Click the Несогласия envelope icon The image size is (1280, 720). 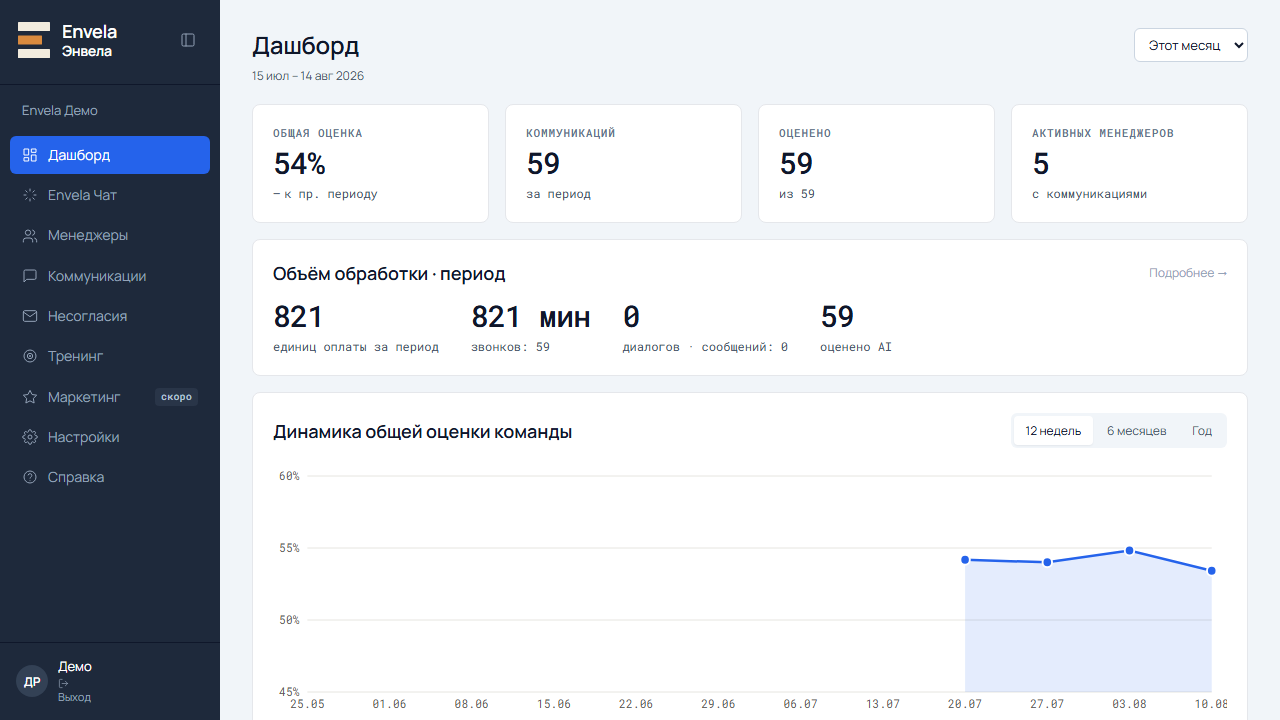point(30,316)
